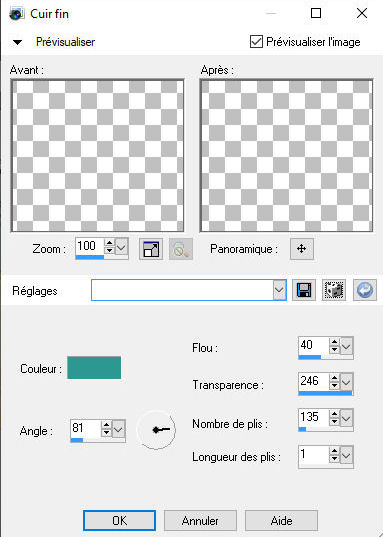Reset to default with blue arrow icon
Image resolution: width=383 pixels, height=537 pixels.
click(365, 290)
